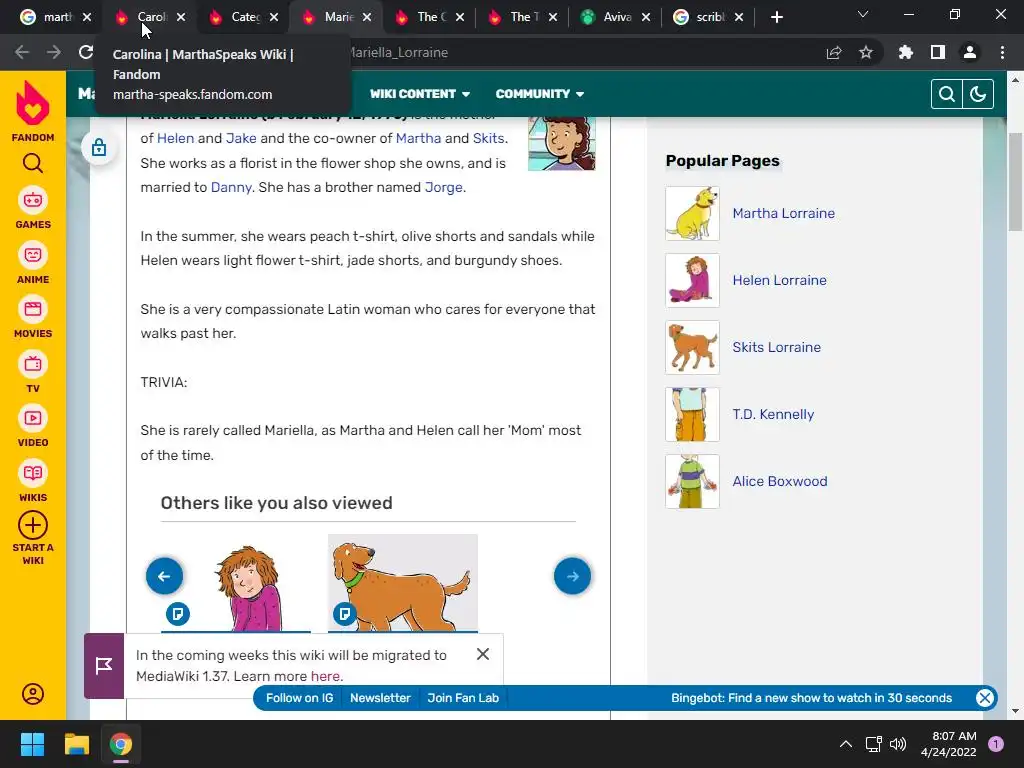Click the share page icon in address bar
1024x768 pixels.
(x=834, y=52)
